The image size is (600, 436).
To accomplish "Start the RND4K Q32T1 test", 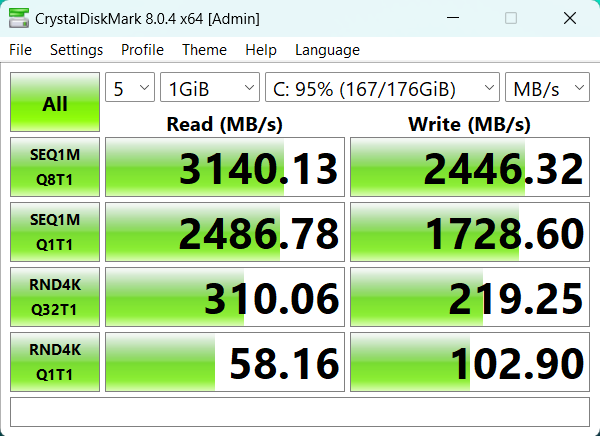I will (55, 297).
